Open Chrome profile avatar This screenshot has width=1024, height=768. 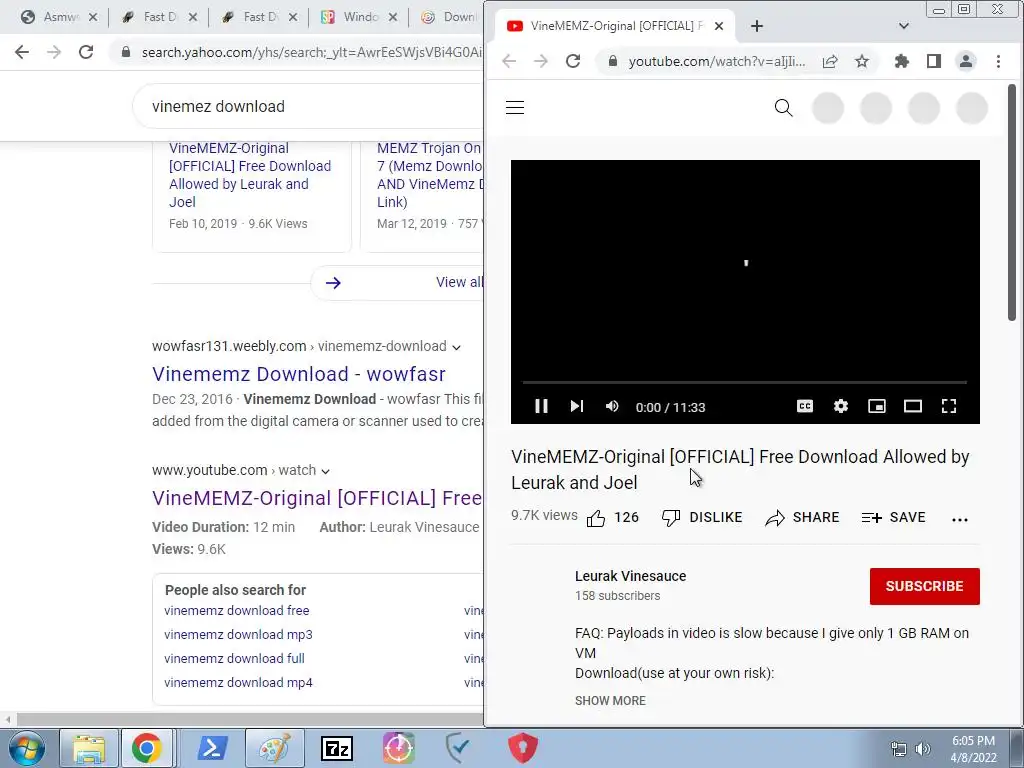tap(965, 61)
